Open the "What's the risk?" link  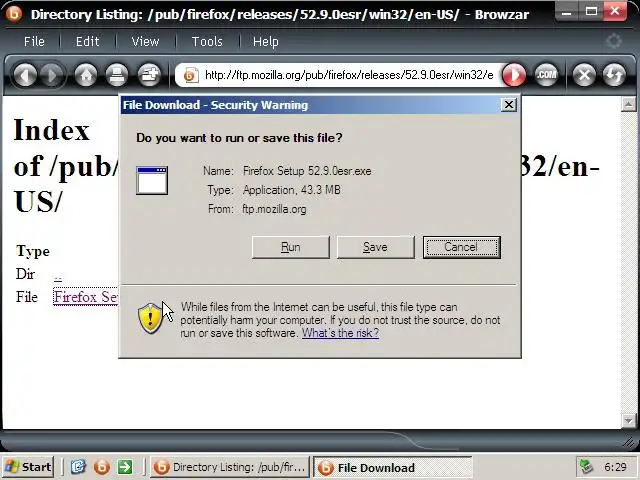point(340,333)
